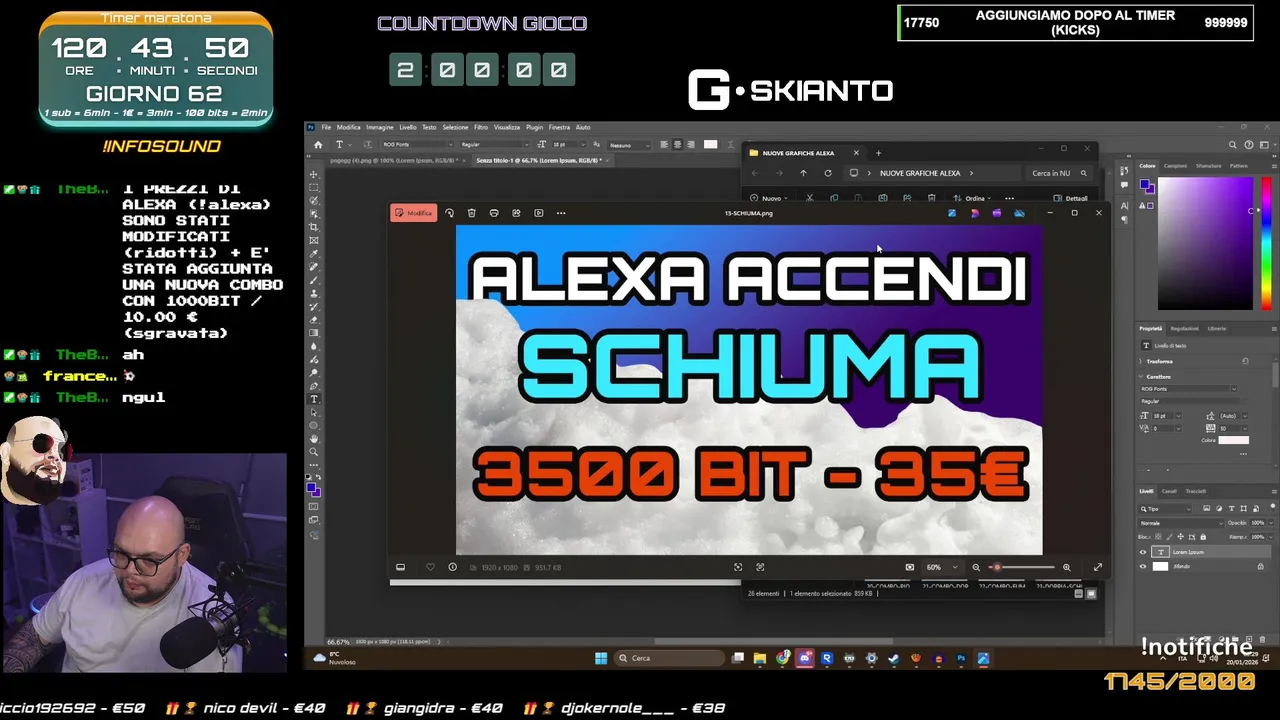
Task: Hide the Sfondo background layer
Action: tap(1143, 567)
